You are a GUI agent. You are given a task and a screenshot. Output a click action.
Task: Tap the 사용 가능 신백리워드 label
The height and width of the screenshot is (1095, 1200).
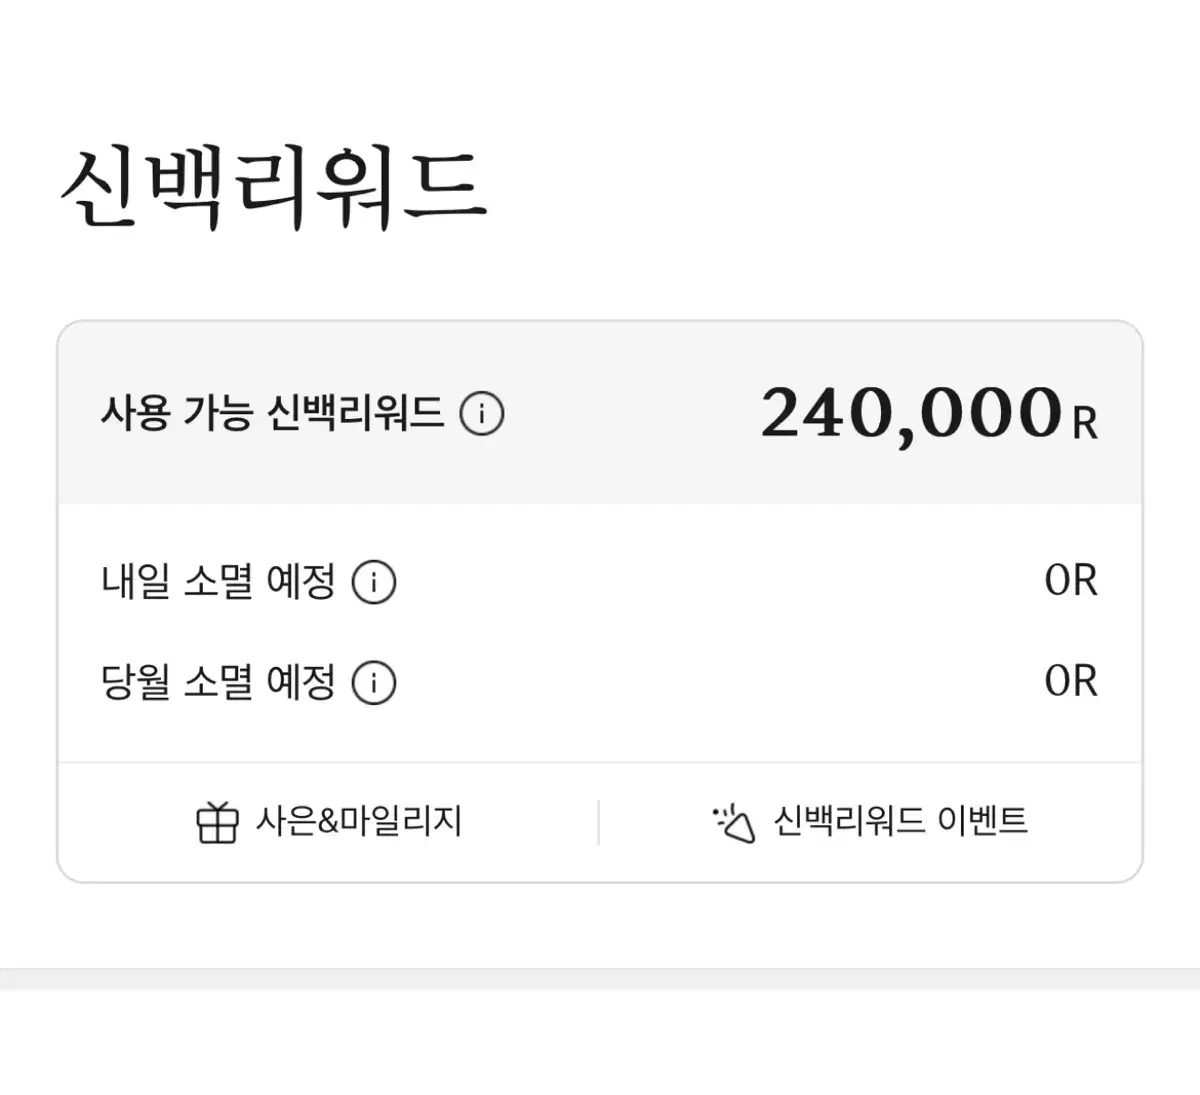pos(272,413)
